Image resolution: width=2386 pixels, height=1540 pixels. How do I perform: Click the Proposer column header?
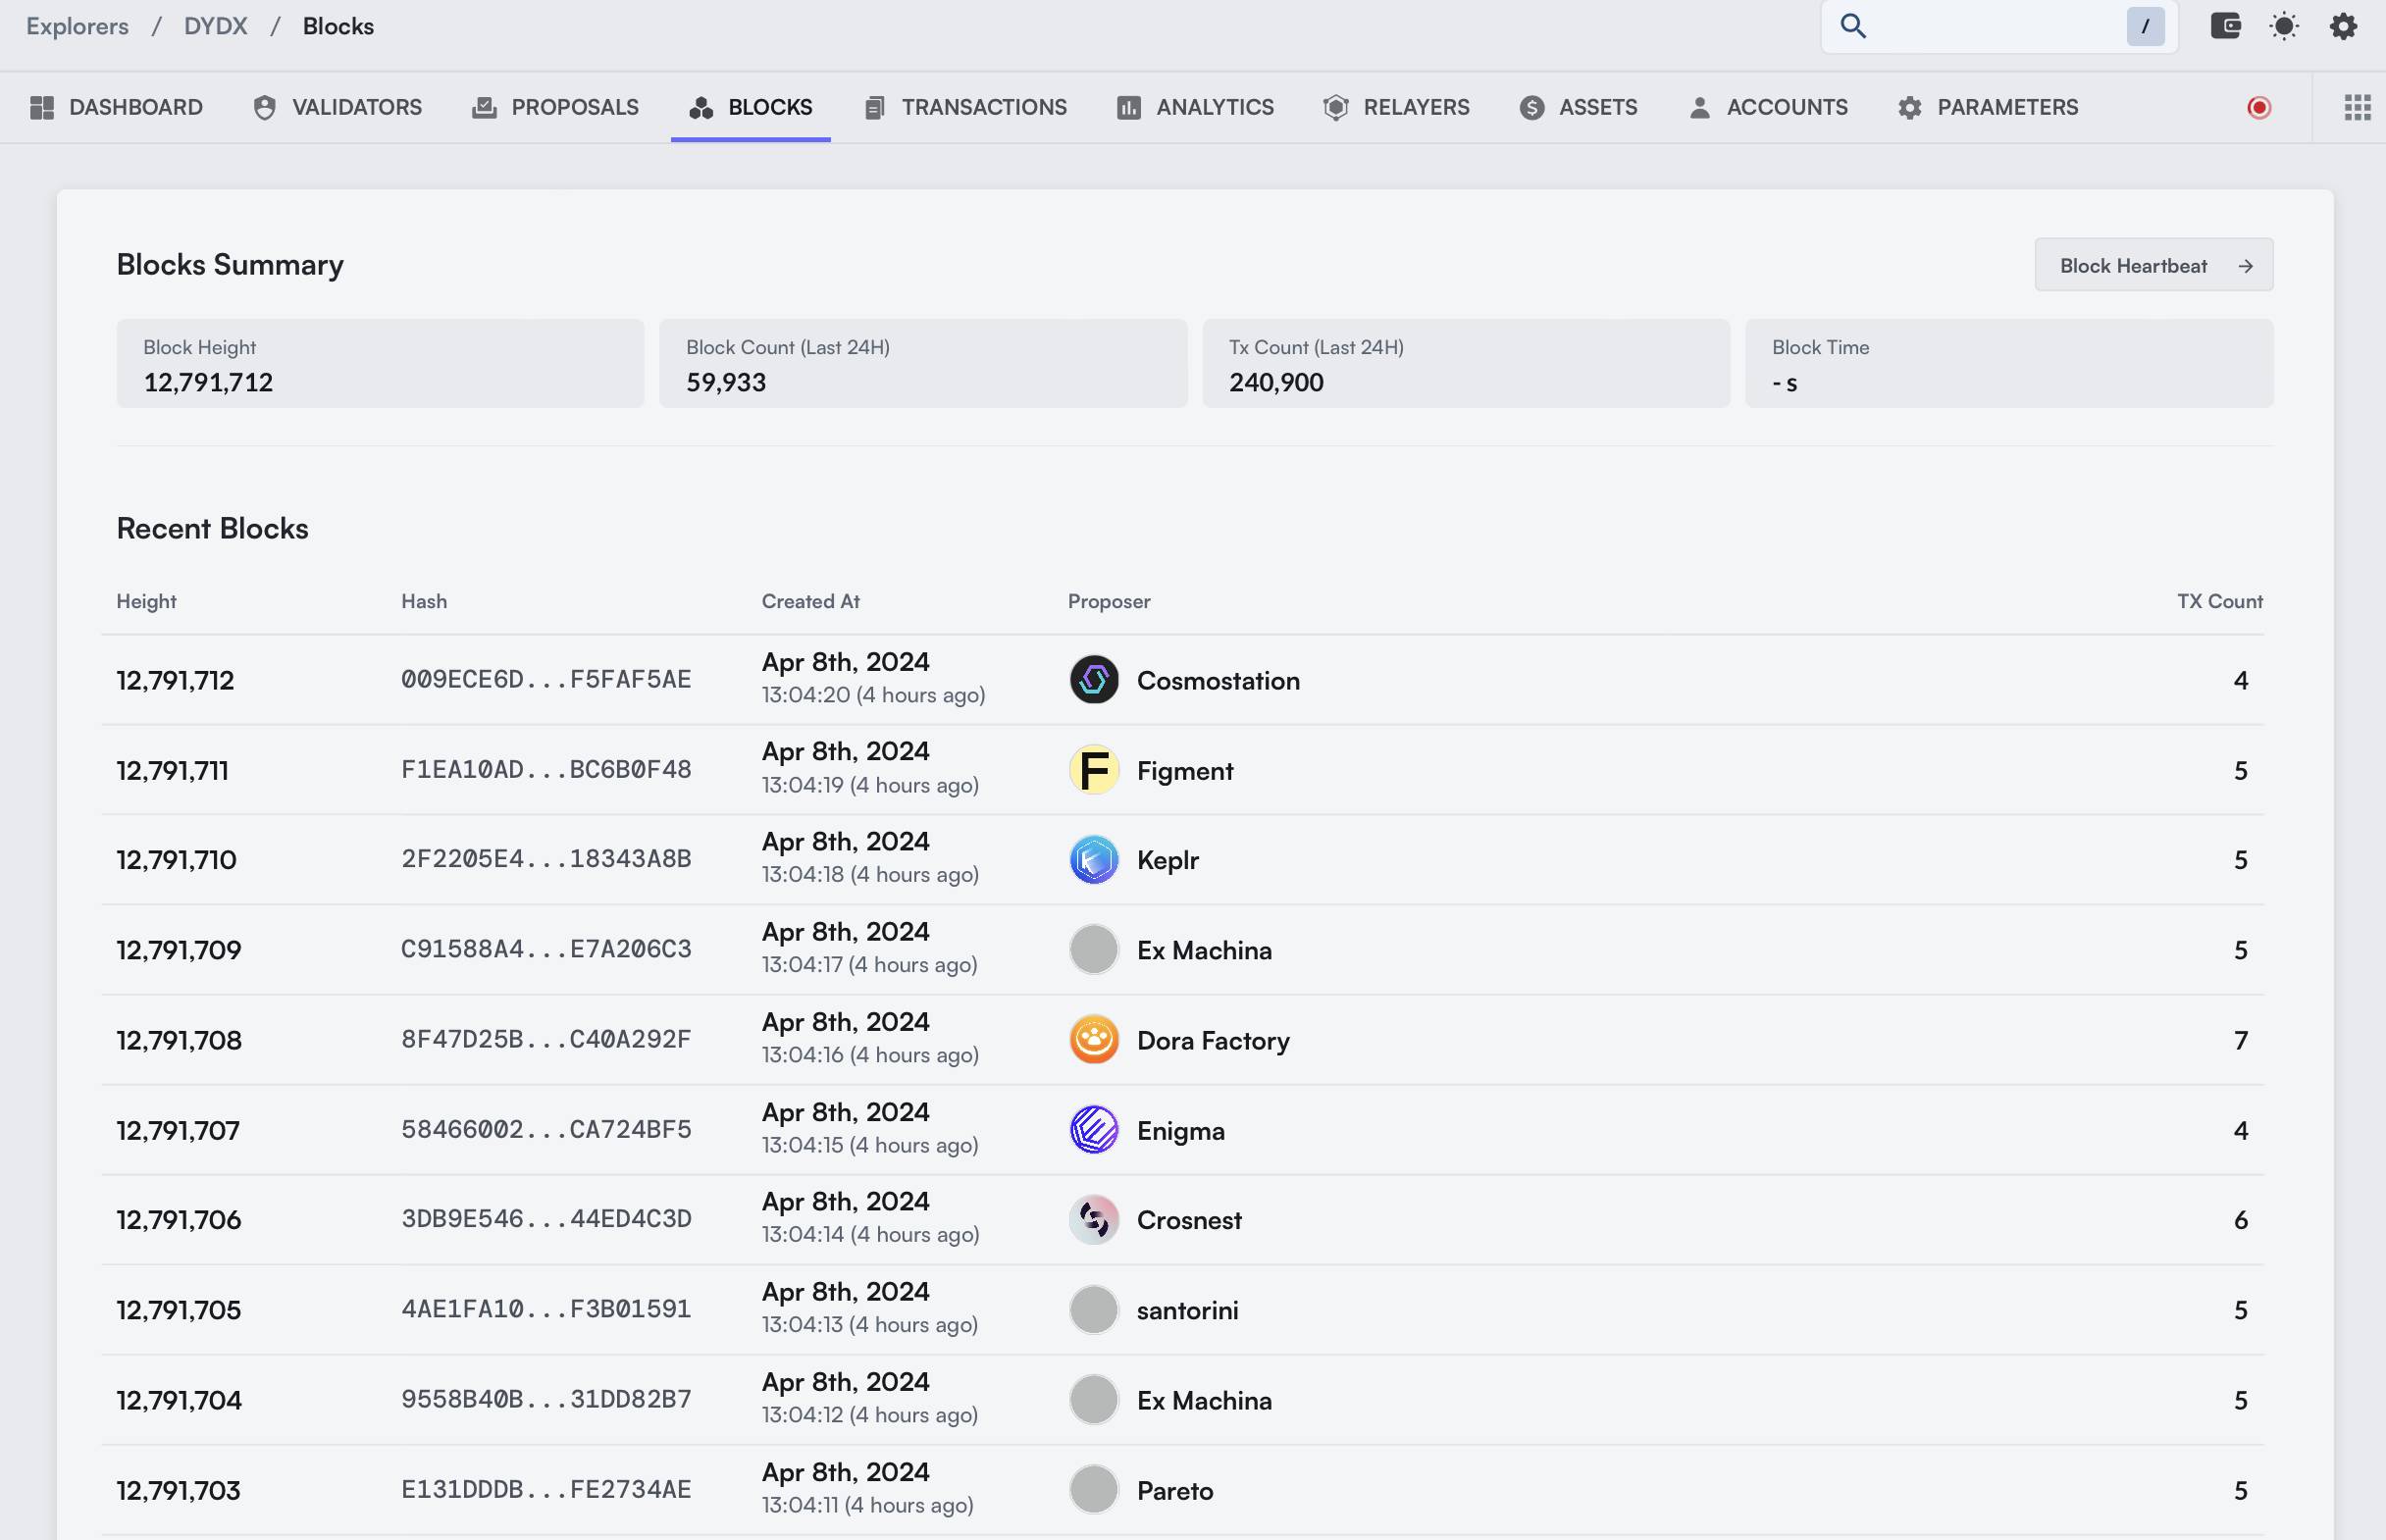tap(1109, 601)
